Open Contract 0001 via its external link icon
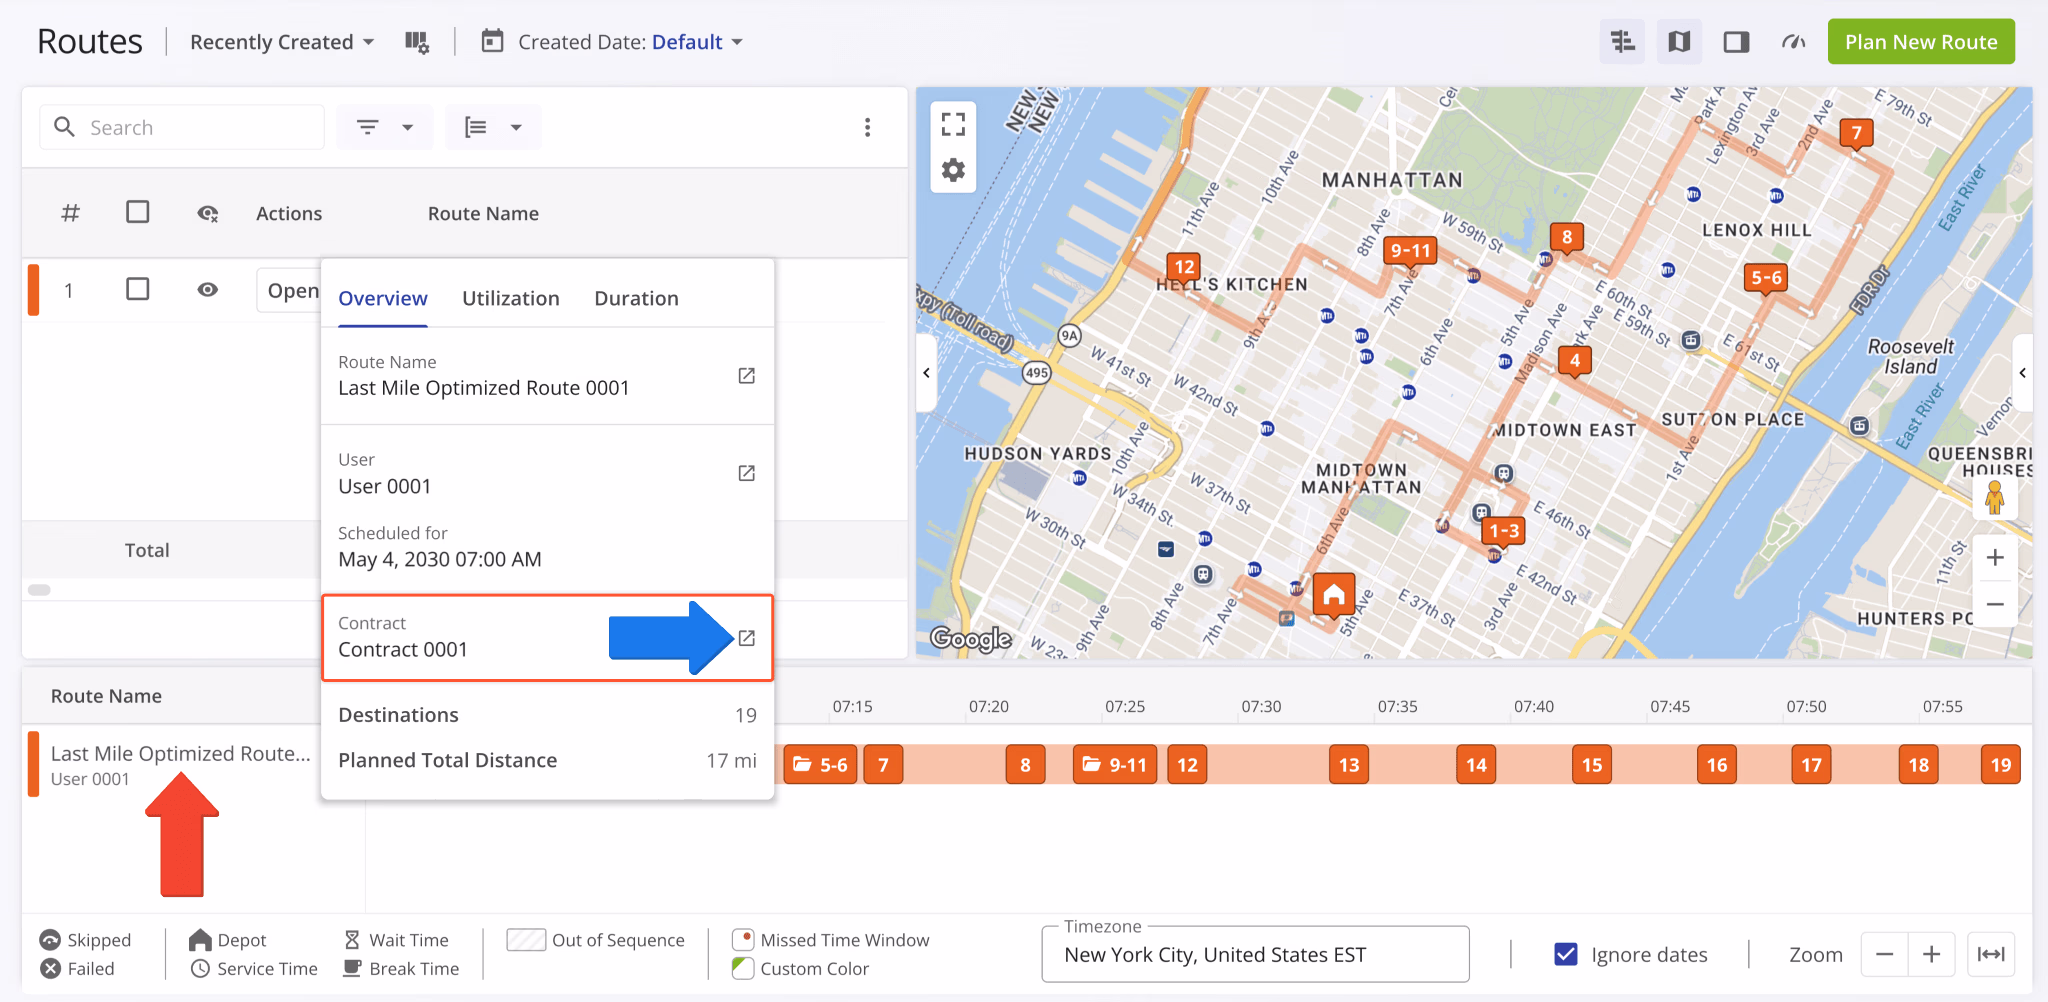The height and width of the screenshot is (1002, 2048). point(747,637)
